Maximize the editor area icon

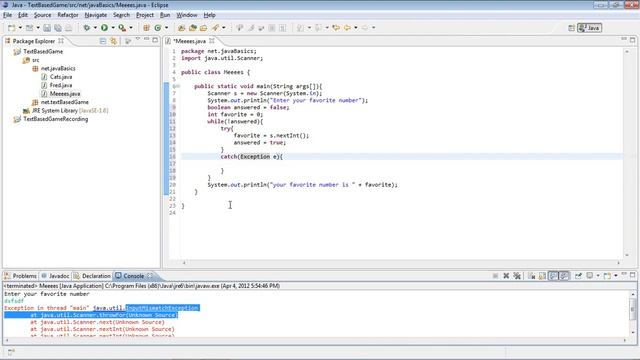tap(633, 40)
